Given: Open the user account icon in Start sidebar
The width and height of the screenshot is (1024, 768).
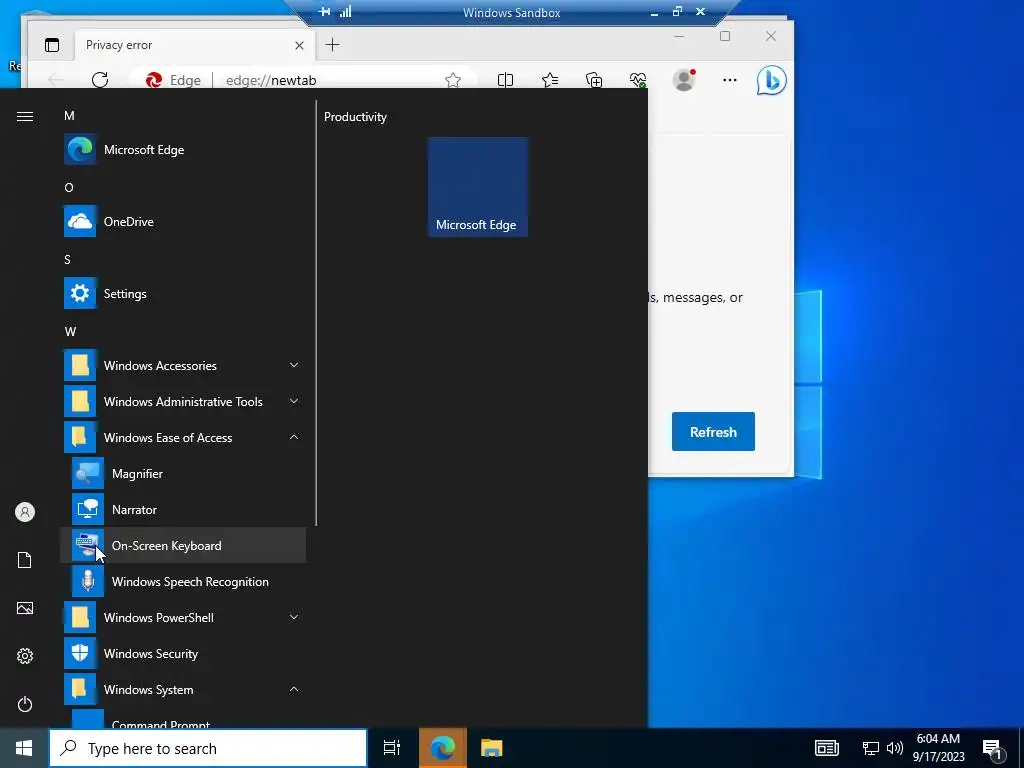Looking at the screenshot, I should pyautogui.click(x=25, y=512).
